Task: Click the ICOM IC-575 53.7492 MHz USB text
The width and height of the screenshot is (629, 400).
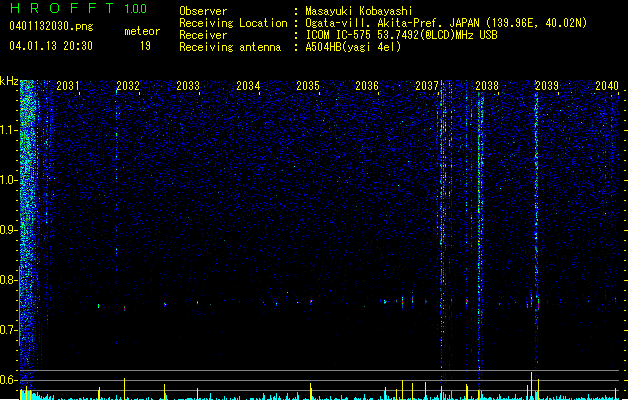Action: tap(401, 35)
